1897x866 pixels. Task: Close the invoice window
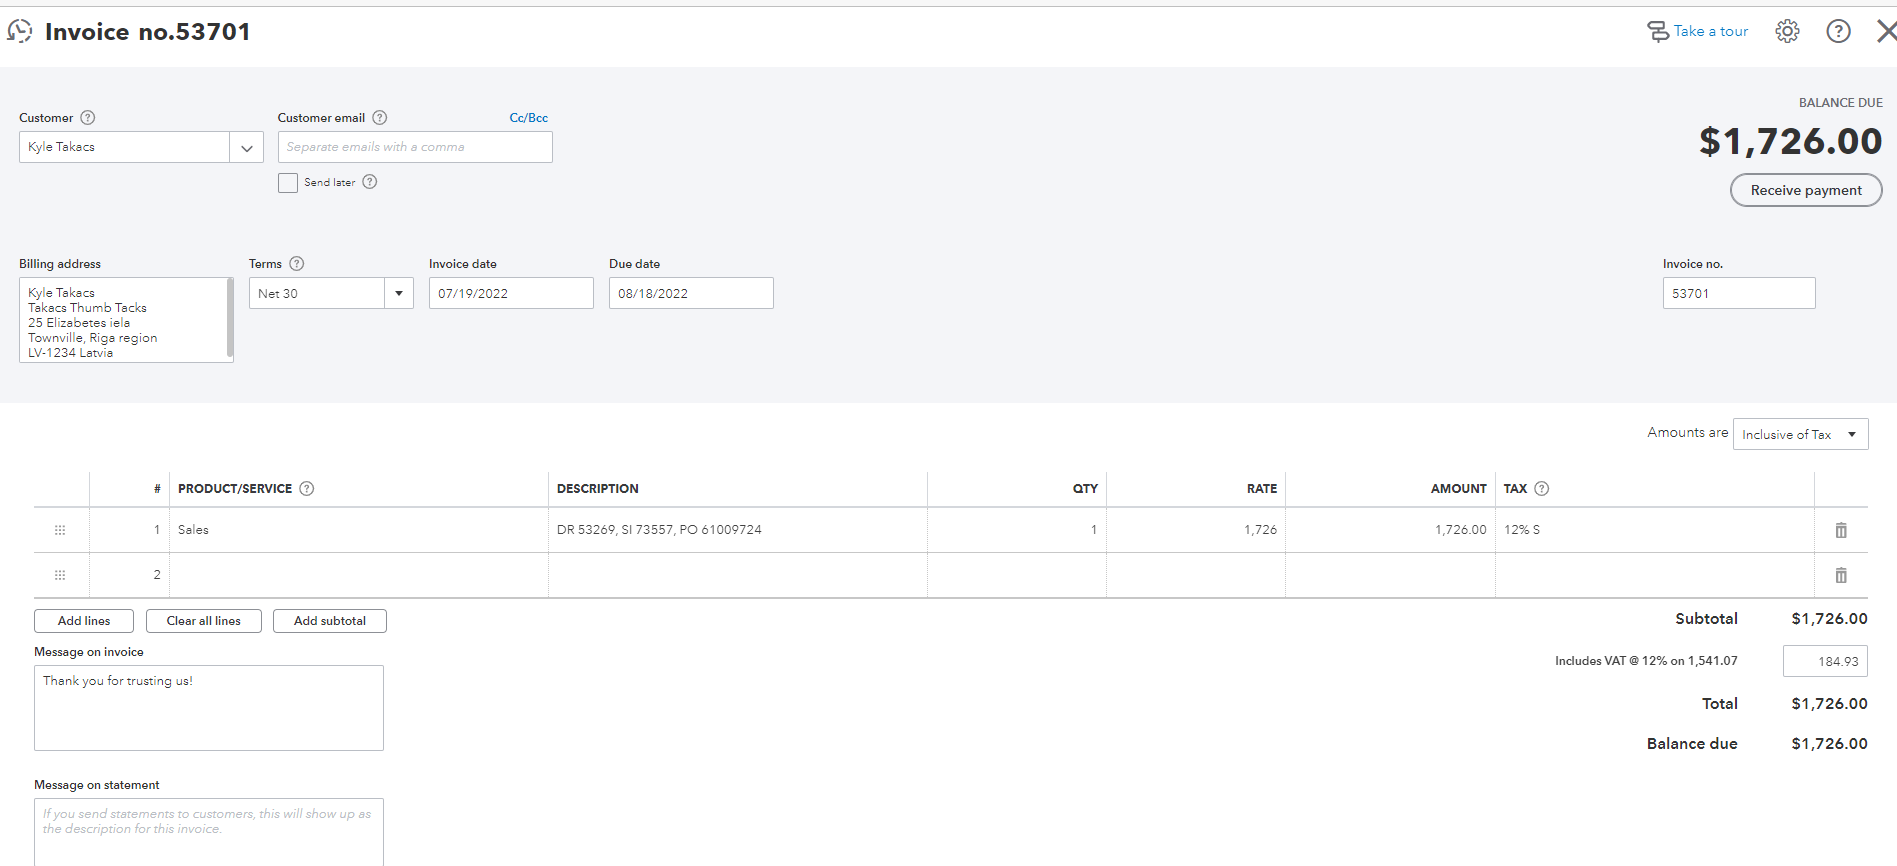1886,31
